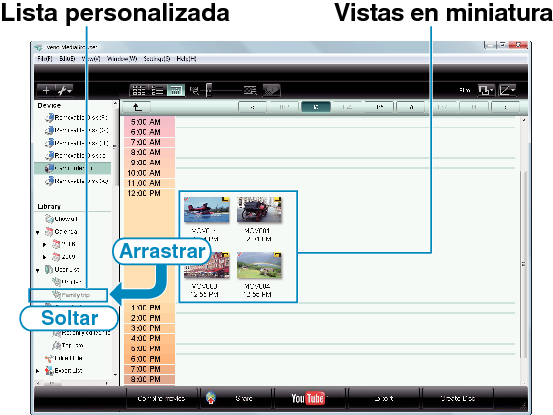
Task: Click the Share button
Action: [x=236, y=398]
